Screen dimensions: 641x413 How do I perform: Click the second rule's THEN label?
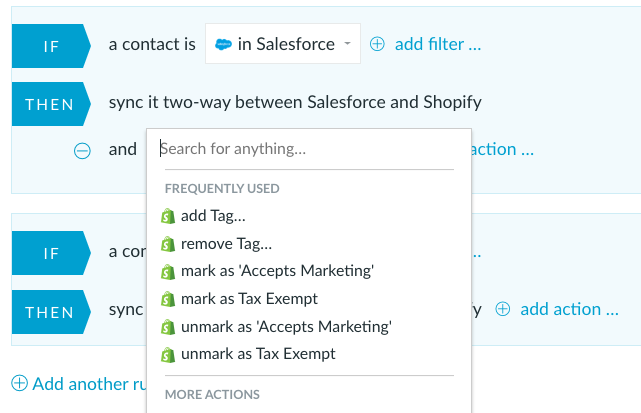click(51, 312)
